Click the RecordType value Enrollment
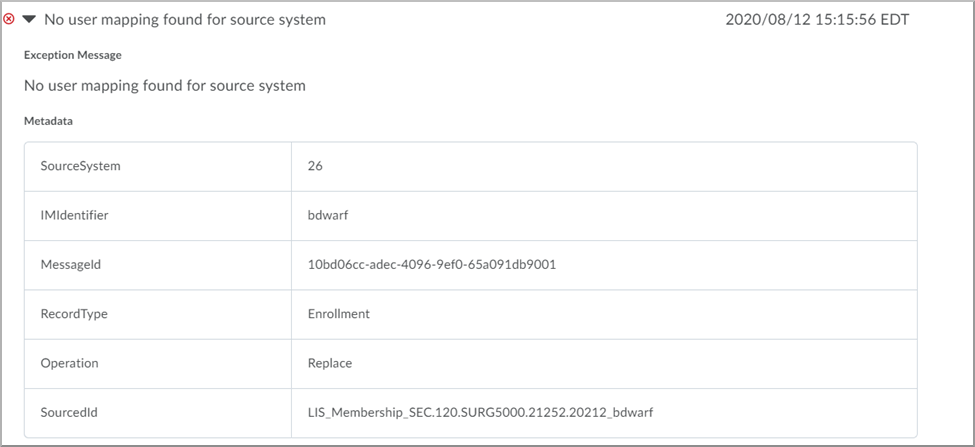 tap(338, 313)
